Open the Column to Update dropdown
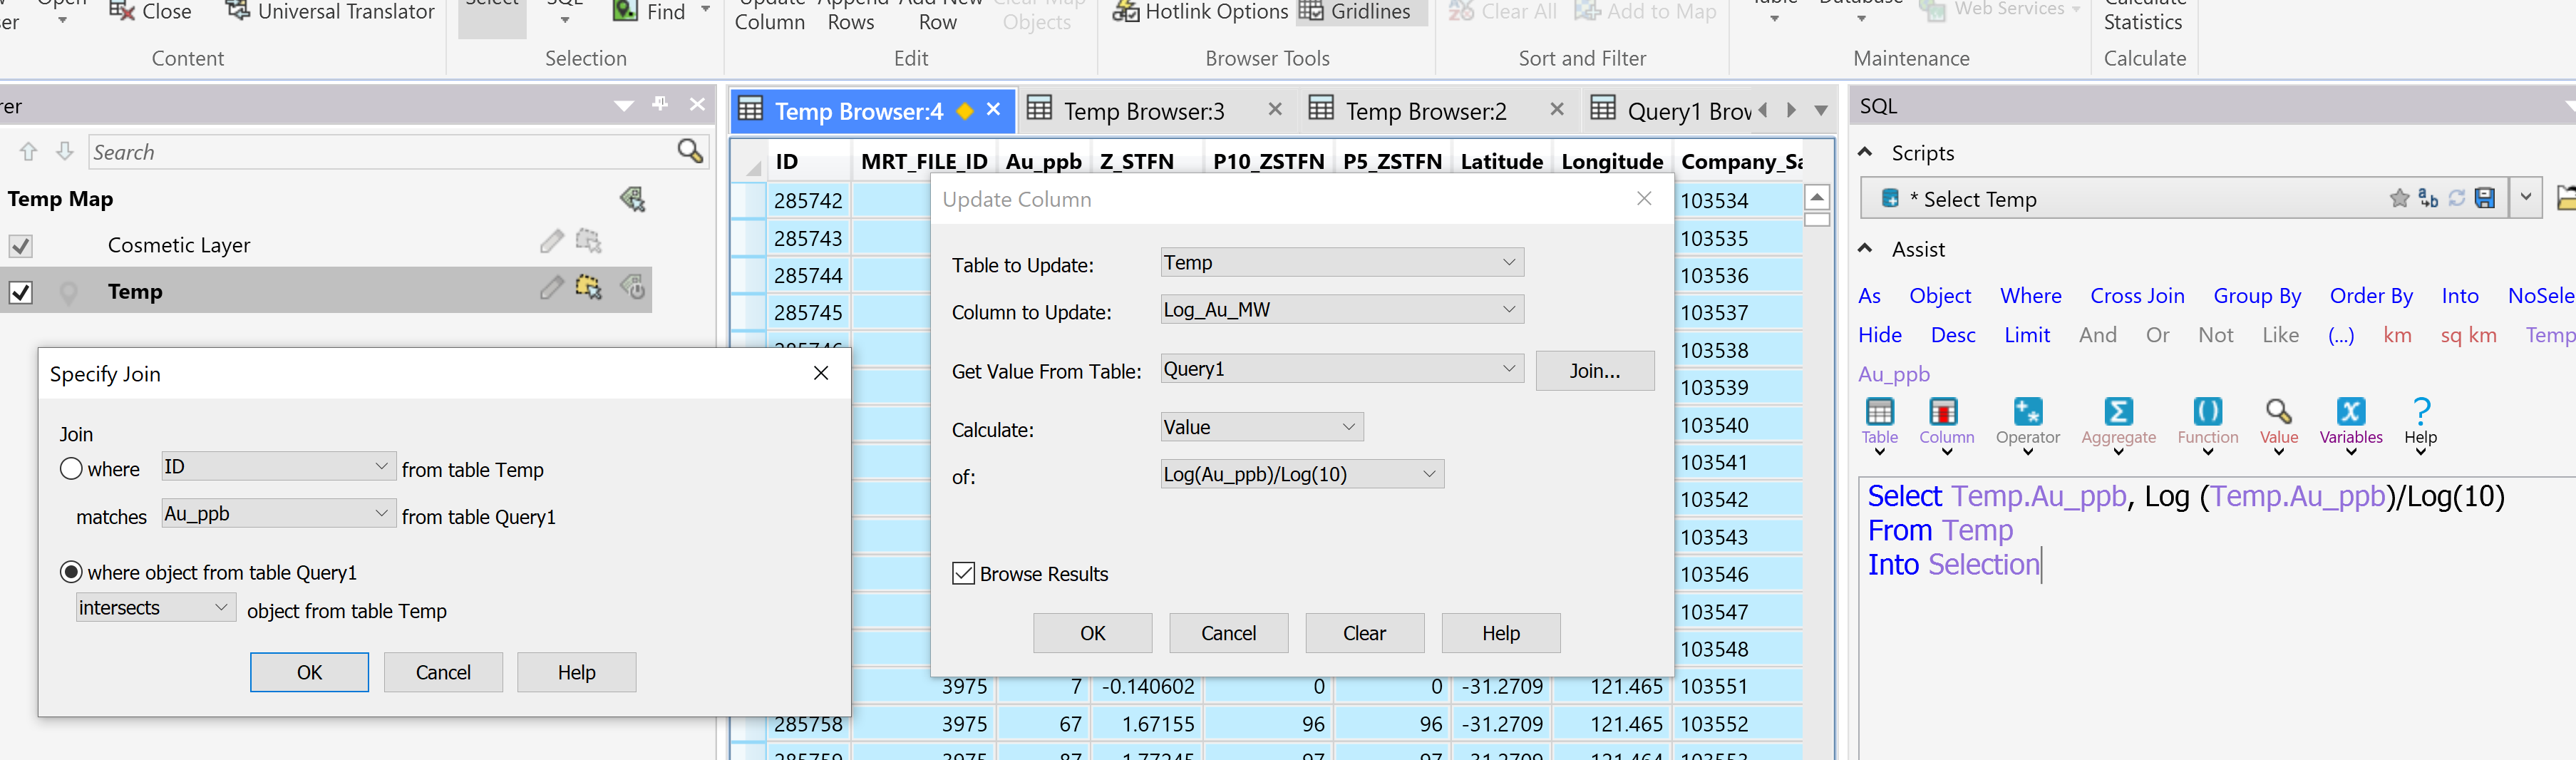 click(1342, 309)
